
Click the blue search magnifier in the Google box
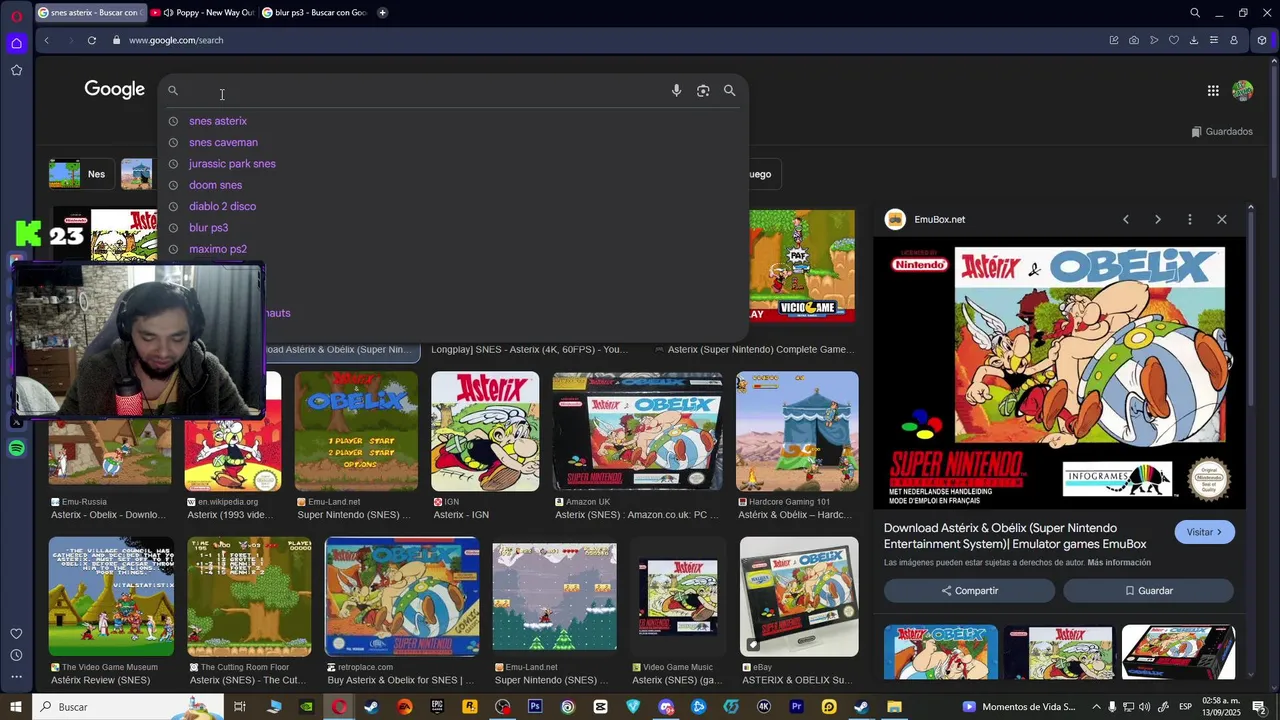coord(729,91)
